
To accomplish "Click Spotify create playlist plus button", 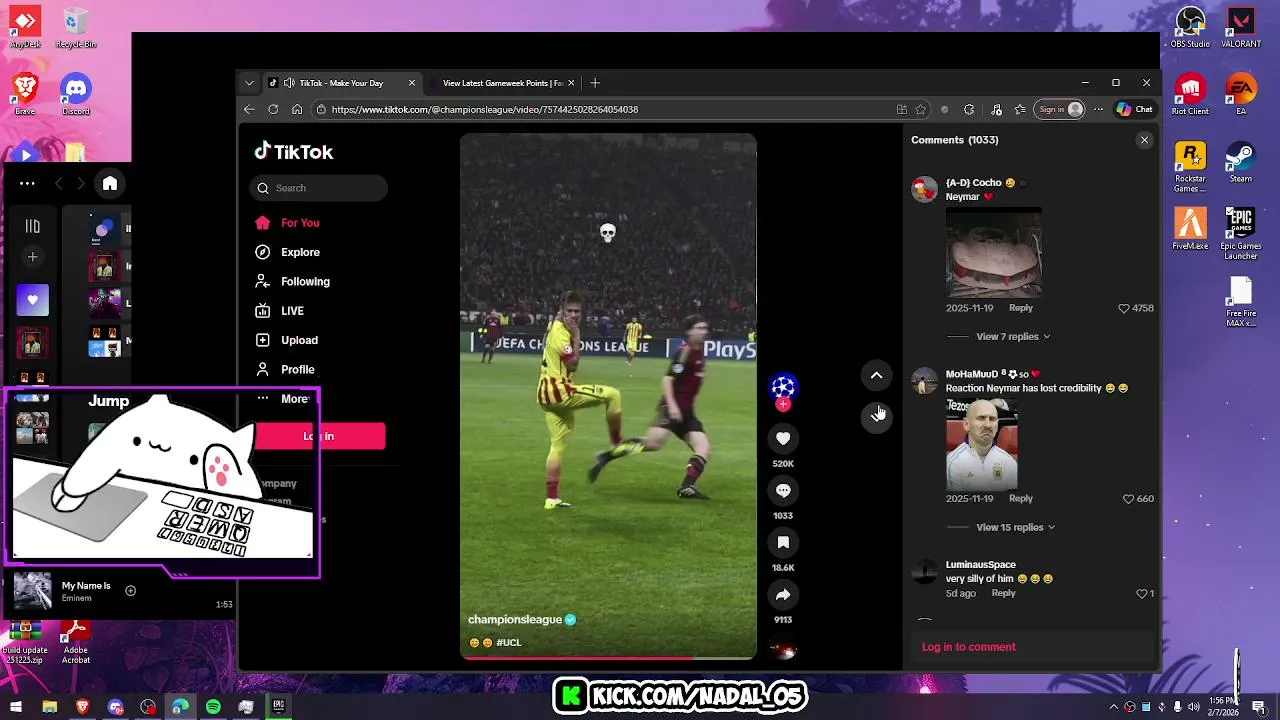I will click(32, 257).
